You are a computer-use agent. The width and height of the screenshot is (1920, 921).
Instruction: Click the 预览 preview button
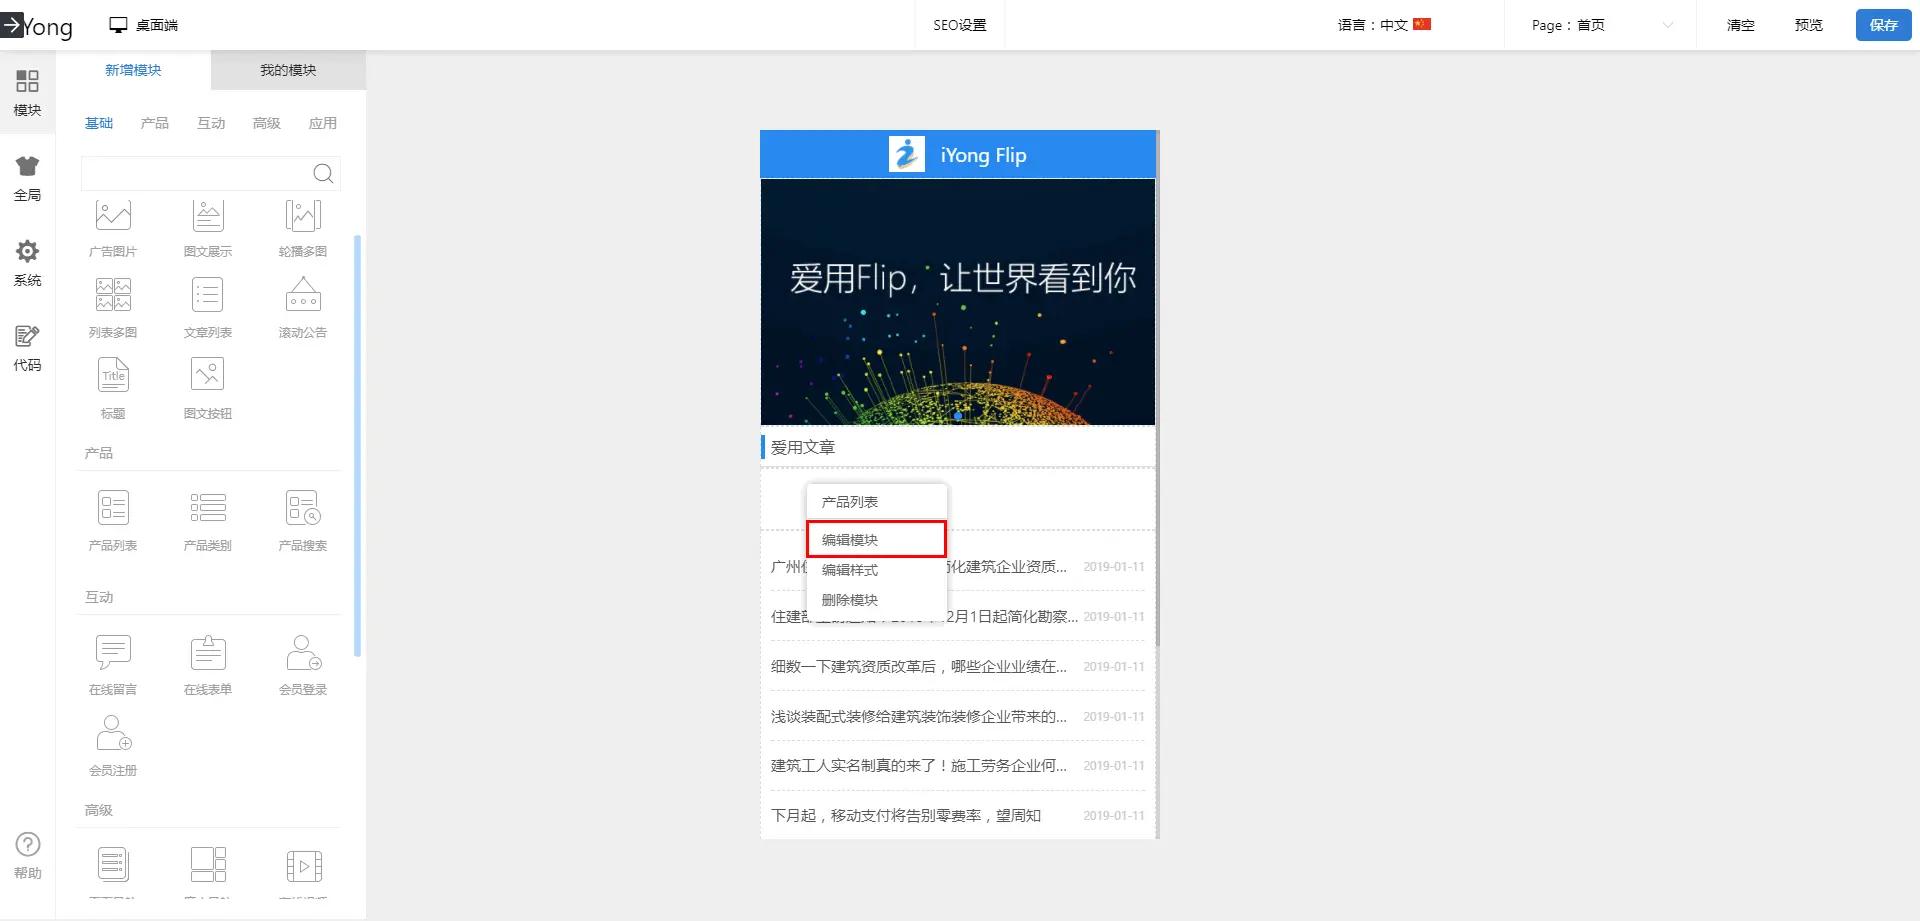(x=1808, y=25)
